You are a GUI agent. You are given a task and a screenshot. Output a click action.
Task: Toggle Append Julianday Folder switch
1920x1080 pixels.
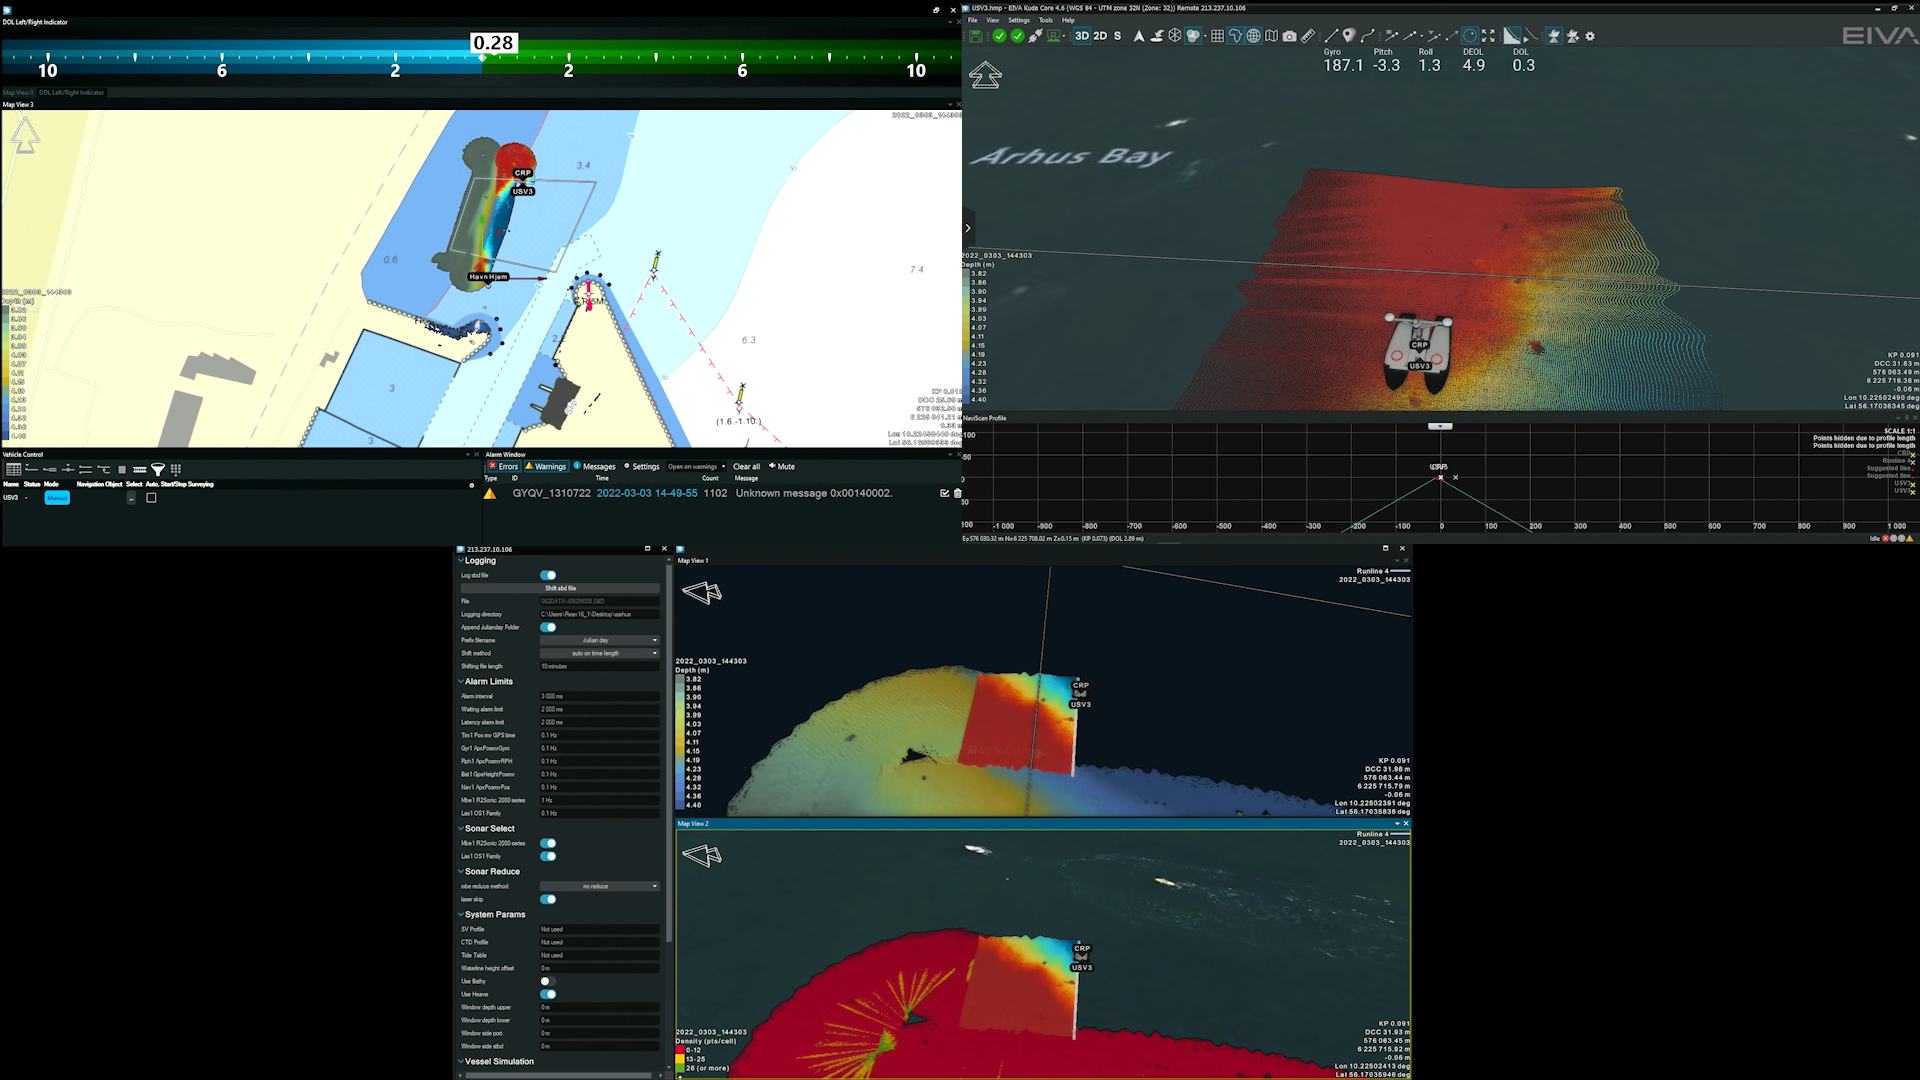(x=548, y=627)
